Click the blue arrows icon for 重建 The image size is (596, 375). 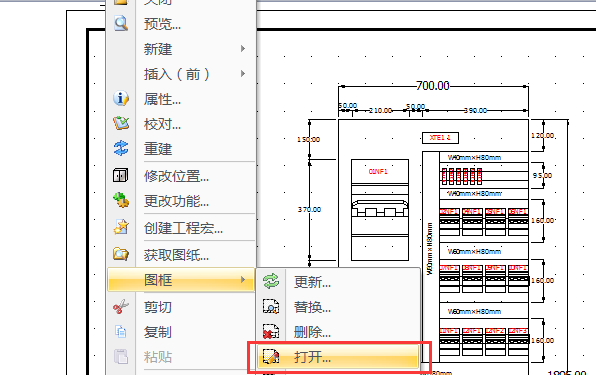coord(121,148)
